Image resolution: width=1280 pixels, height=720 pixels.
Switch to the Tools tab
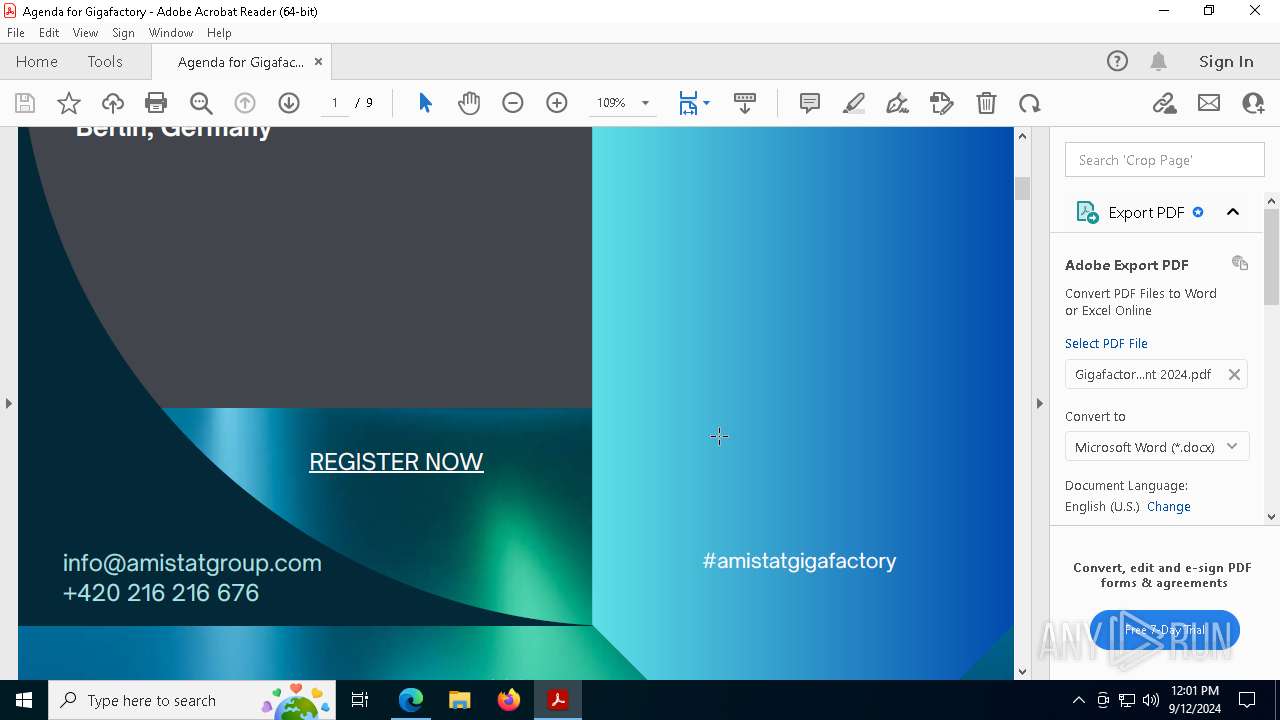[x=105, y=61]
